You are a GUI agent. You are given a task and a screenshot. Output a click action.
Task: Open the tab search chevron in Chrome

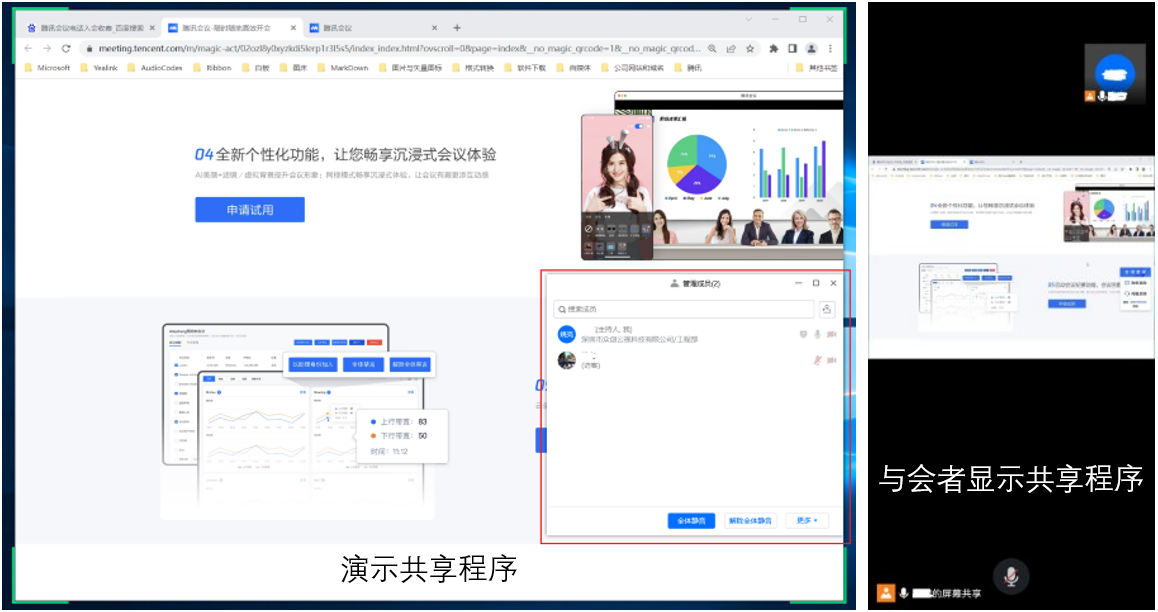tap(748, 20)
